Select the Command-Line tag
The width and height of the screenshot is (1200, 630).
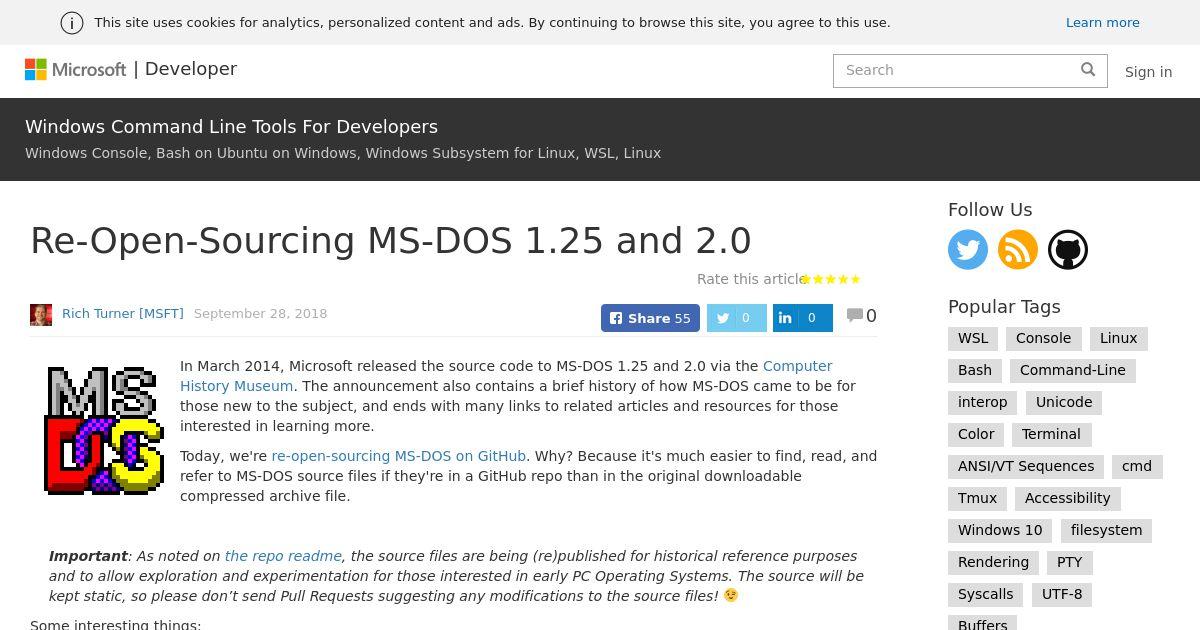1073,371
